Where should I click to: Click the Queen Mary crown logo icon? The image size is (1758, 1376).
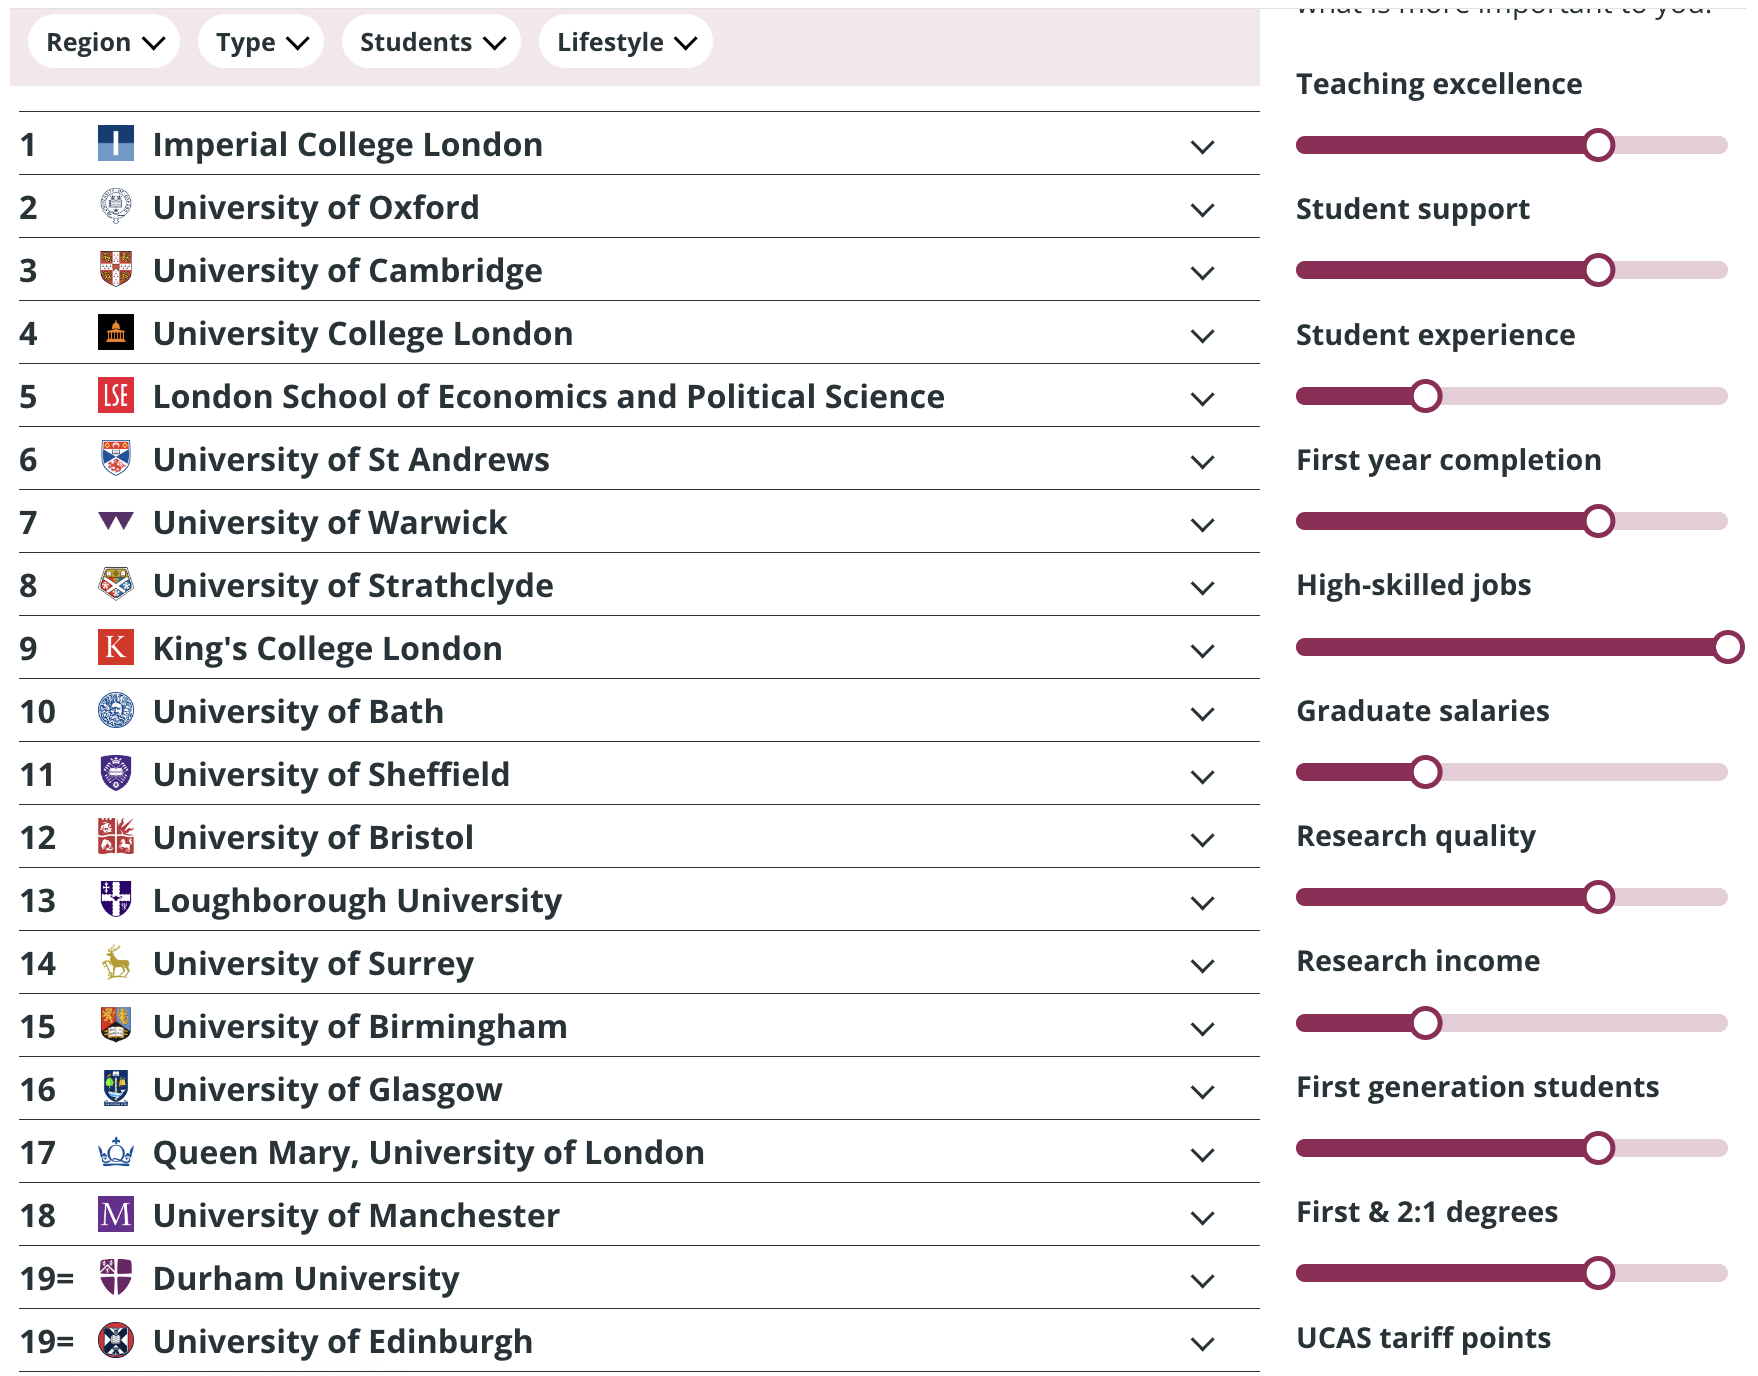point(116,1152)
